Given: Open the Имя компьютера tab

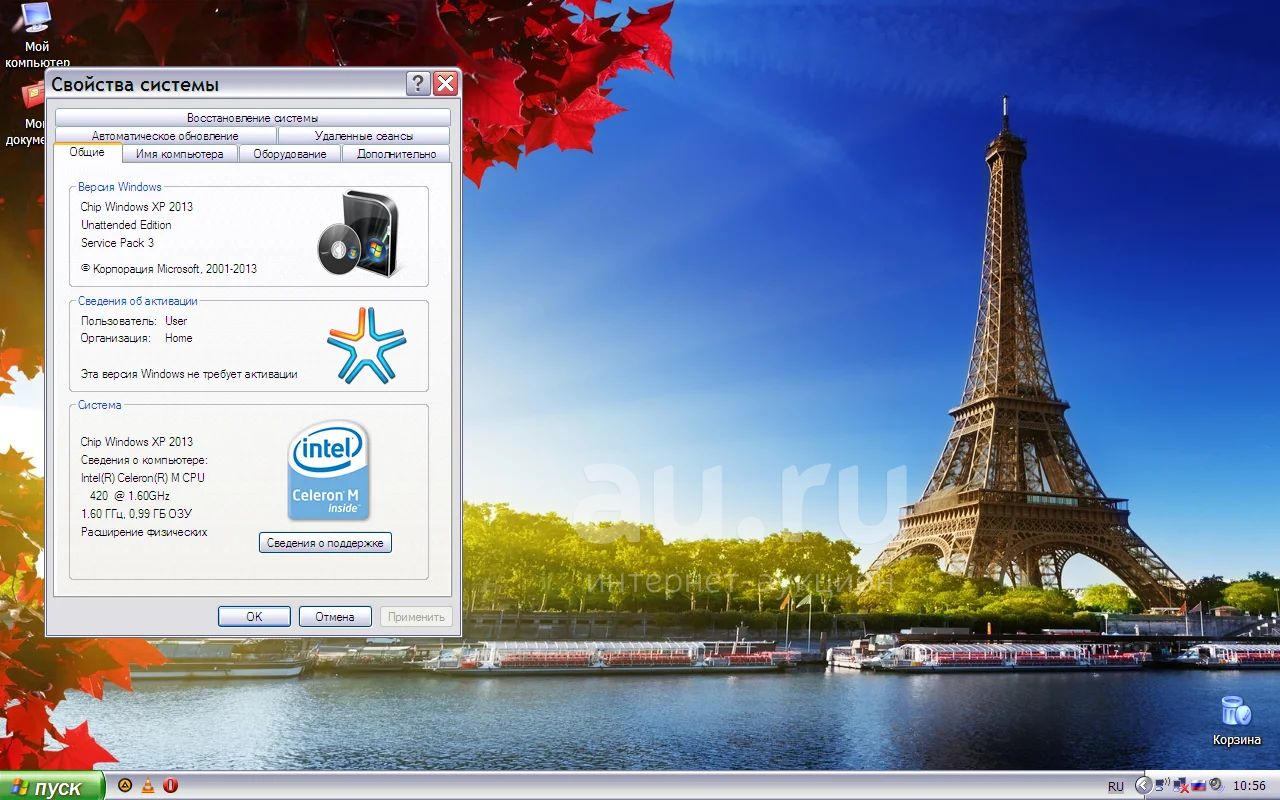Looking at the screenshot, I should pyautogui.click(x=180, y=153).
